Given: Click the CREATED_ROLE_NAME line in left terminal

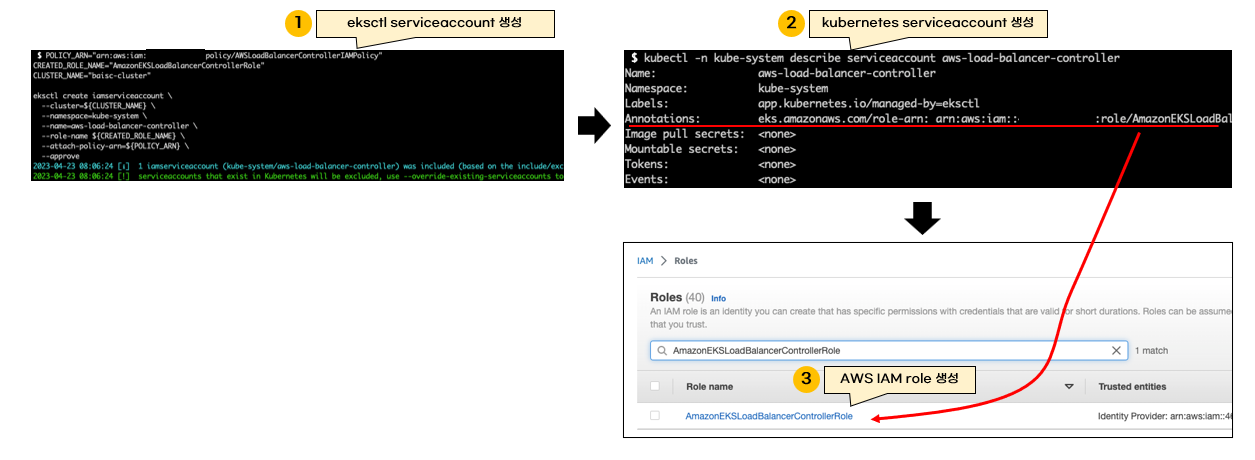Looking at the screenshot, I should [x=149, y=65].
